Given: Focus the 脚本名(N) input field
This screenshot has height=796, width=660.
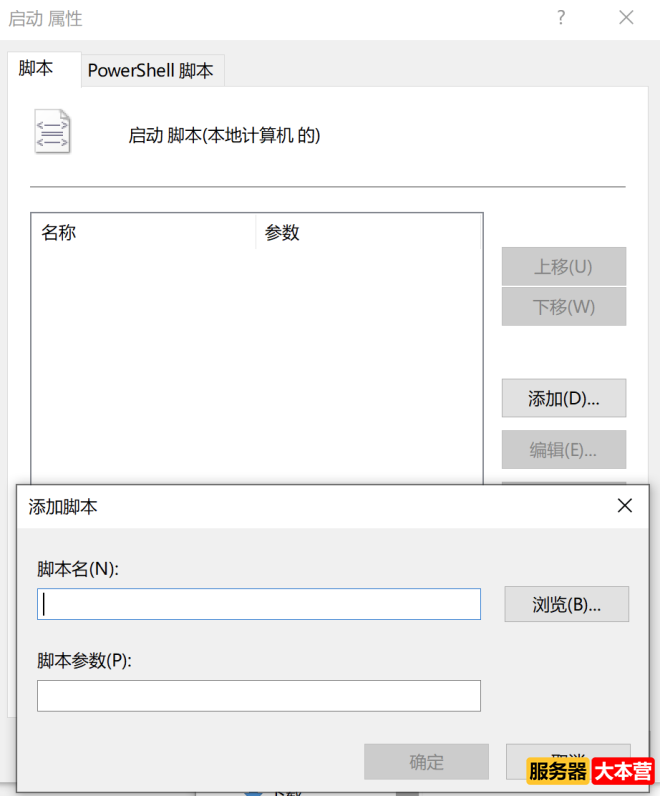Looking at the screenshot, I should (259, 605).
